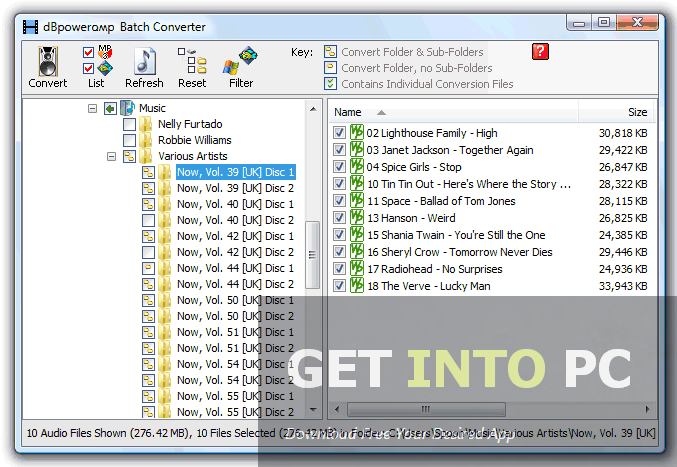Viewport: 677px width, 467px height.
Task: Uncheck 02 Lighthouse Family - High
Action: tap(339, 133)
